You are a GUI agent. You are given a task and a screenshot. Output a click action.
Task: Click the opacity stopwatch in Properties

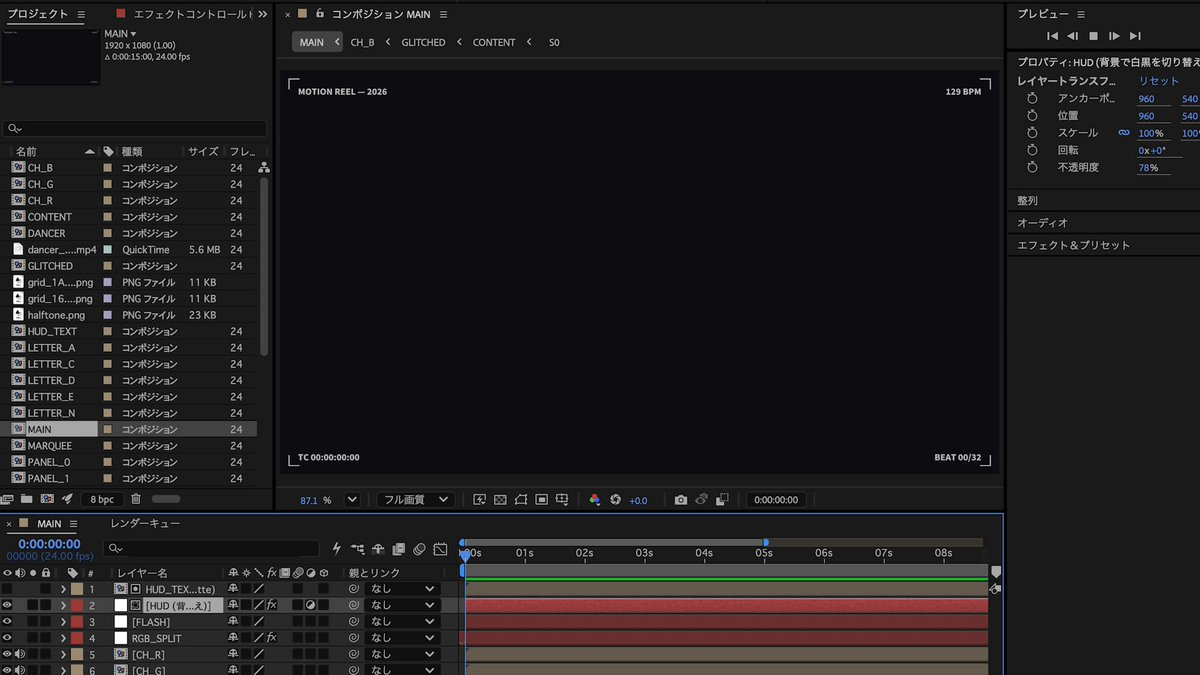[1033, 167]
